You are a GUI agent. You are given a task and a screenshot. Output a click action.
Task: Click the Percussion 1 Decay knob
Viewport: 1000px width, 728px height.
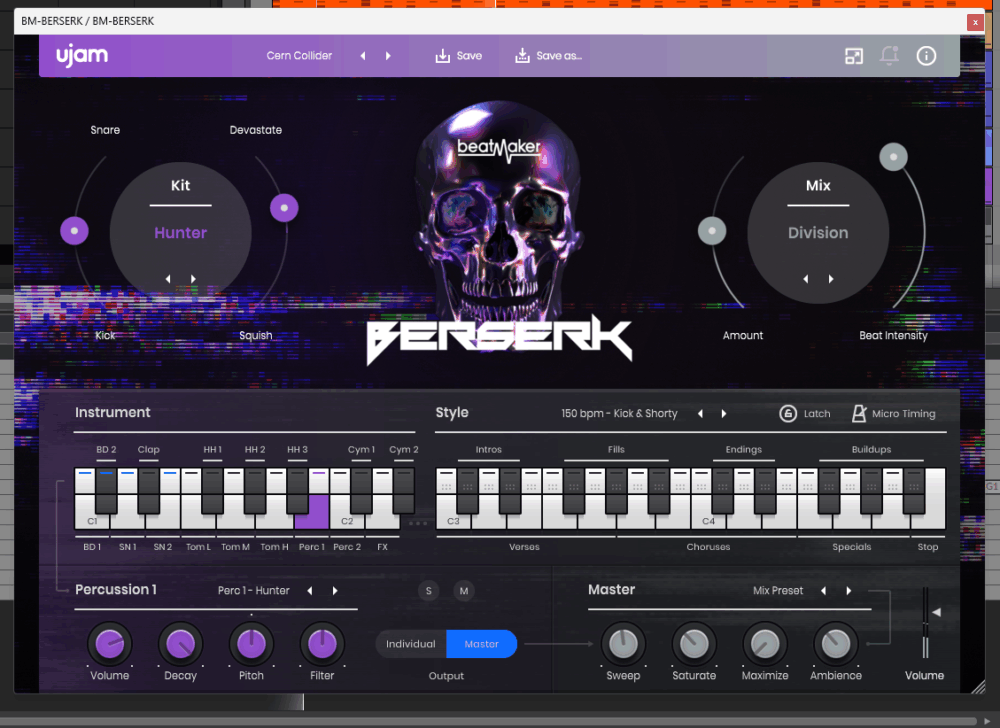pos(180,644)
